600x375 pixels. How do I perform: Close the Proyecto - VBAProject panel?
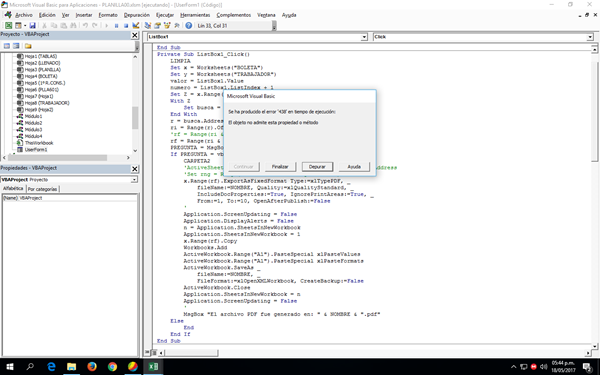pos(135,35)
